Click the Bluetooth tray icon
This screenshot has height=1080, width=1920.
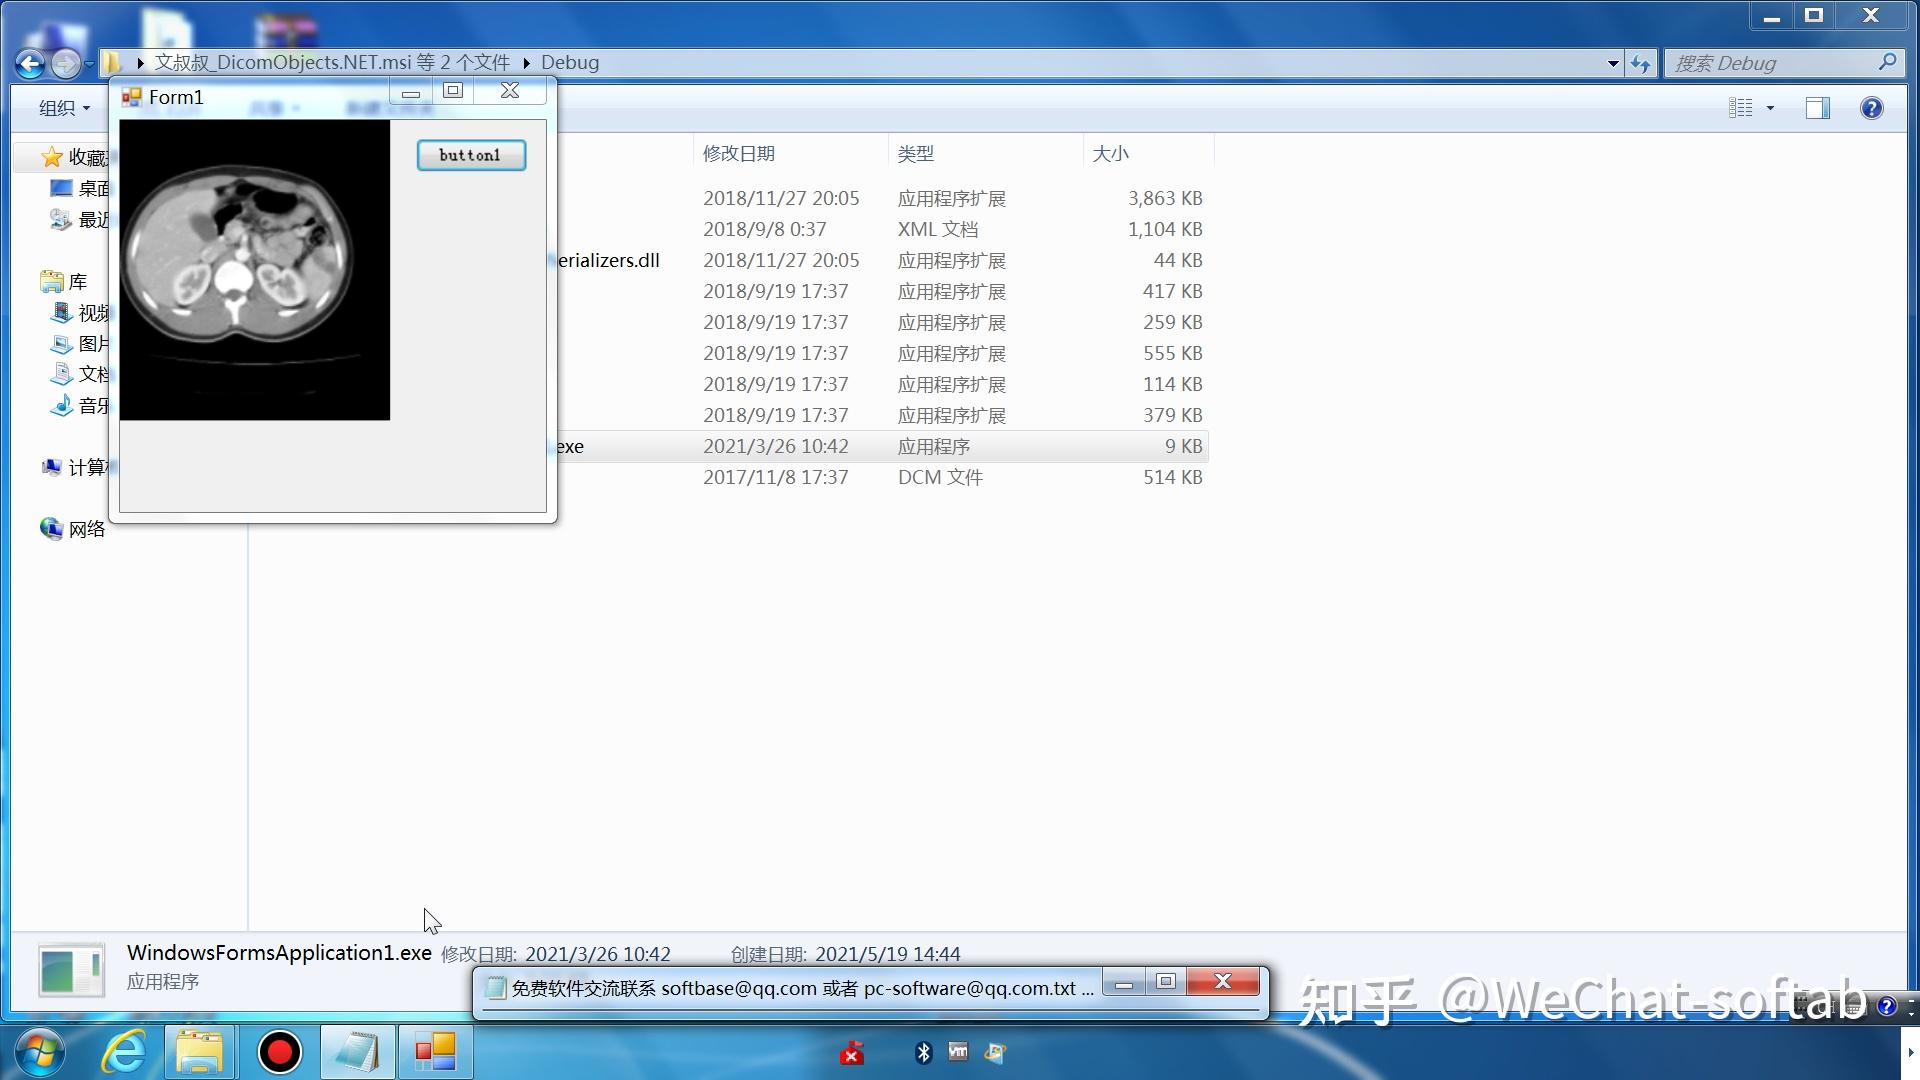(923, 1052)
